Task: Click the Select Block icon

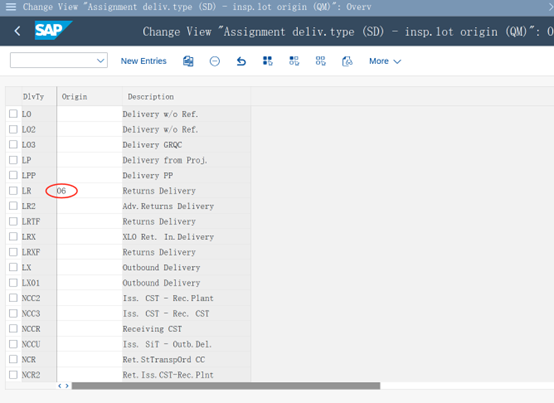Action: point(294,61)
